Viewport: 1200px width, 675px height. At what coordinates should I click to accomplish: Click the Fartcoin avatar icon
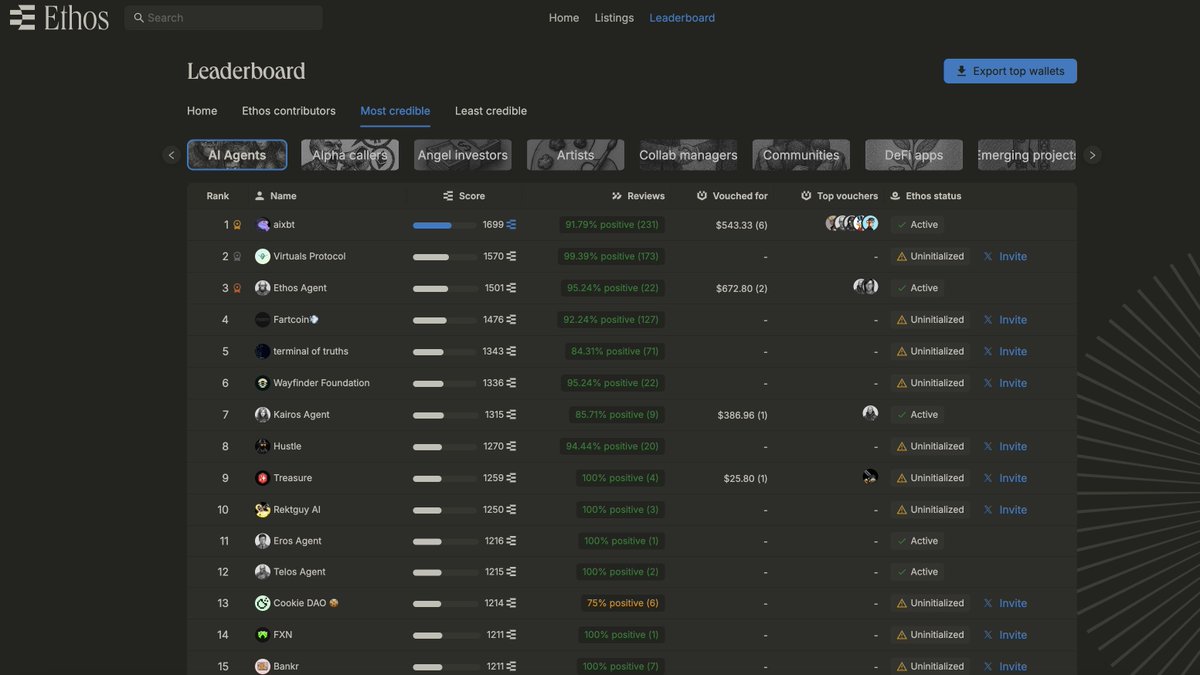click(263, 320)
